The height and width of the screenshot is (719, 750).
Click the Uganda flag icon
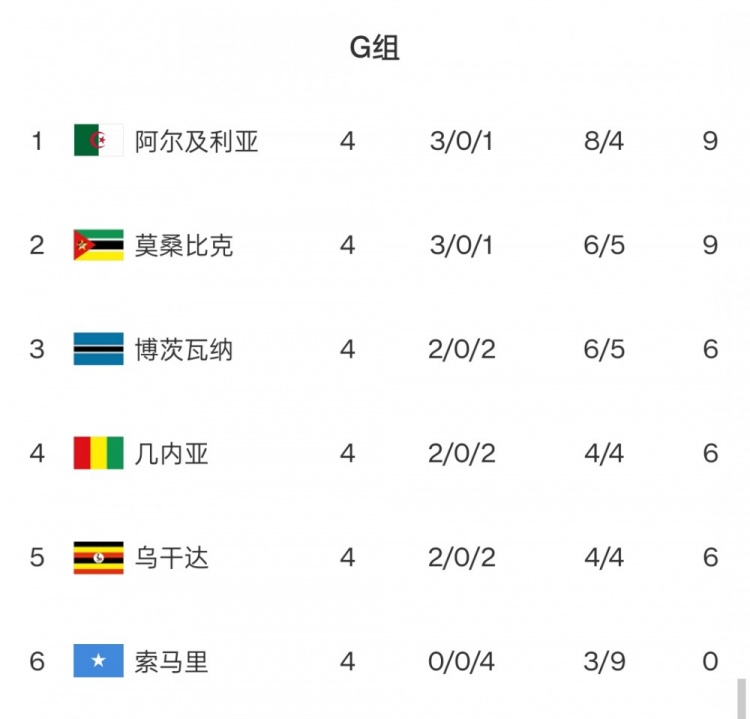(98, 557)
